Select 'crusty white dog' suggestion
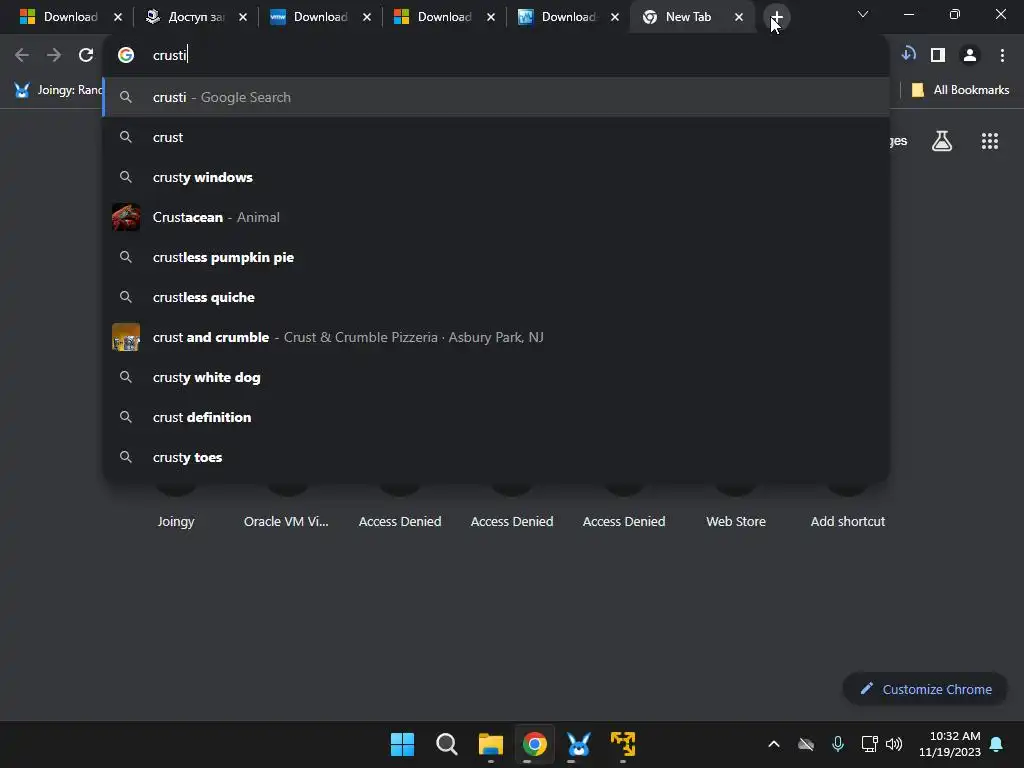Screen dimensions: 1024x768 pos(496,377)
